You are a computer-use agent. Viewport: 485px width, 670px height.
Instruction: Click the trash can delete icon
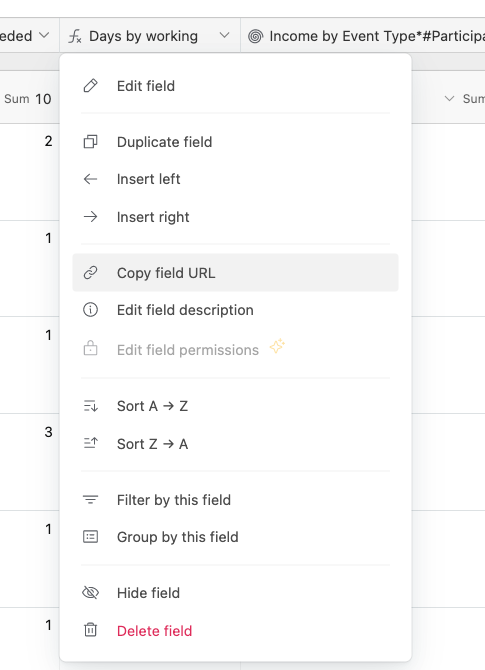pyautogui.click(x=90, y=630)
